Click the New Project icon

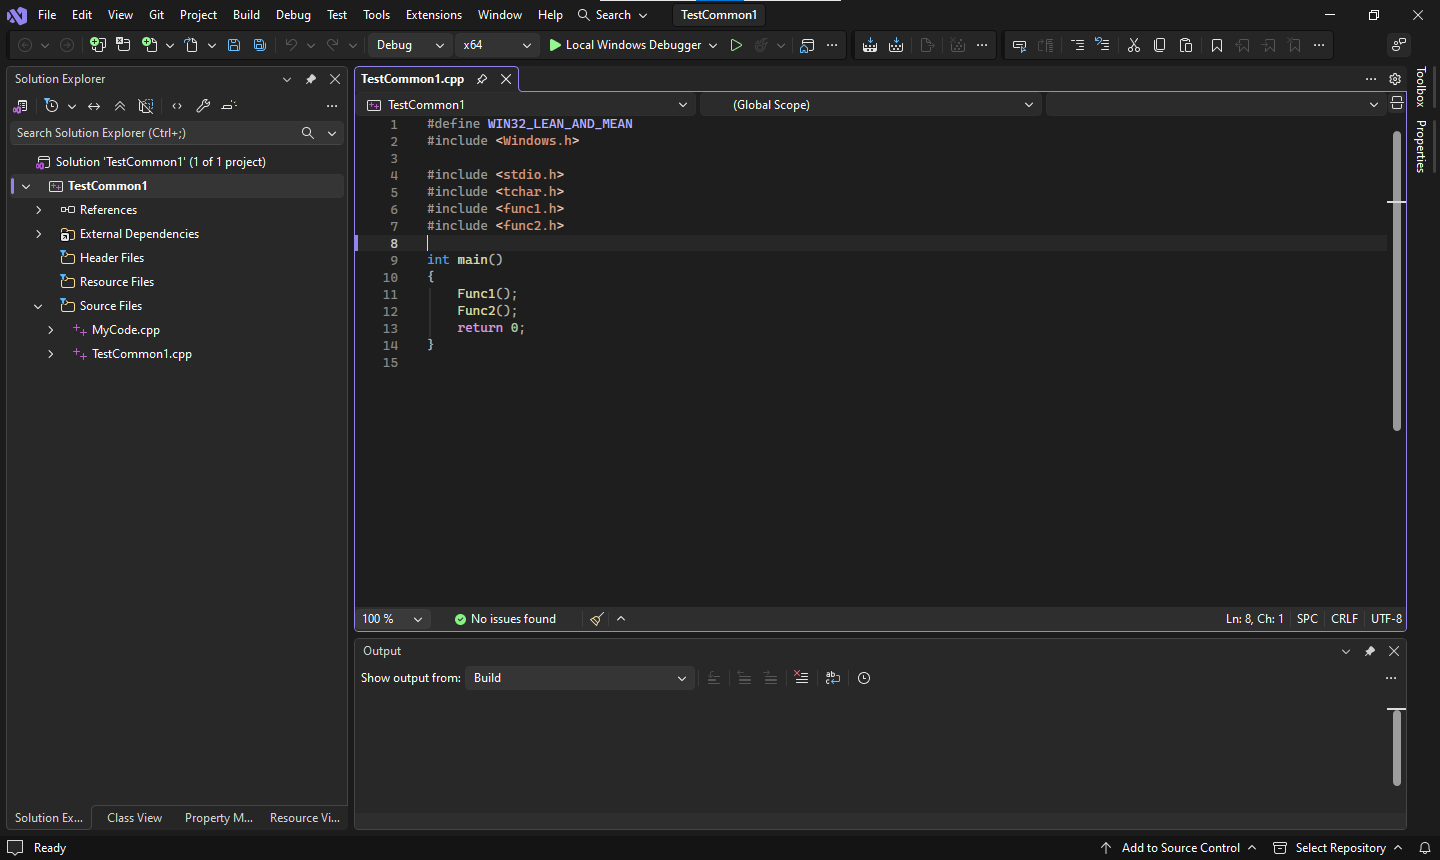[x=98, y=45]
